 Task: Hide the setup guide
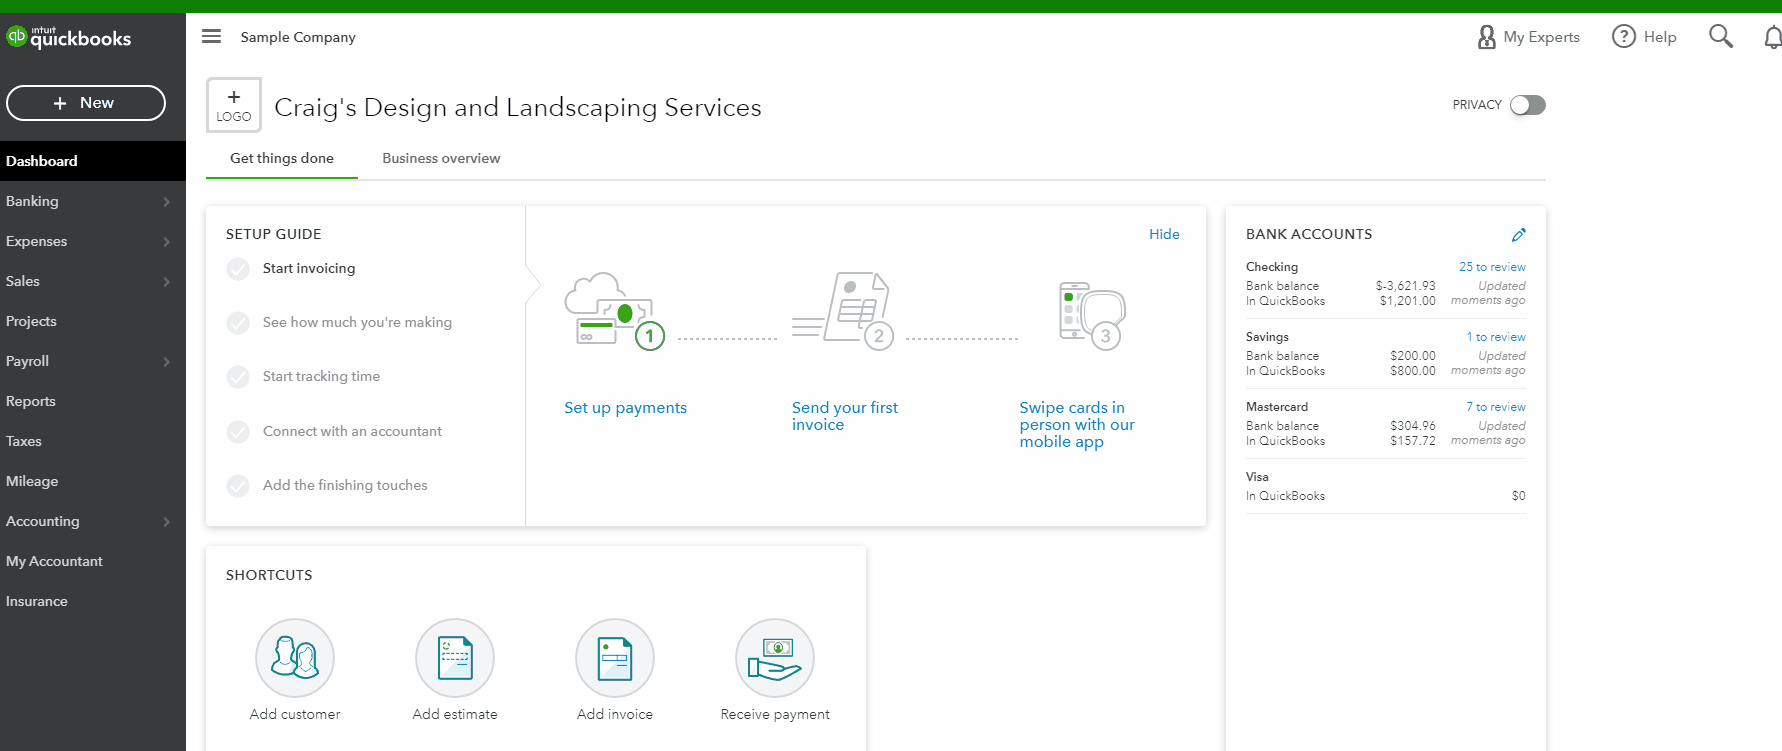click(1164, 234)
